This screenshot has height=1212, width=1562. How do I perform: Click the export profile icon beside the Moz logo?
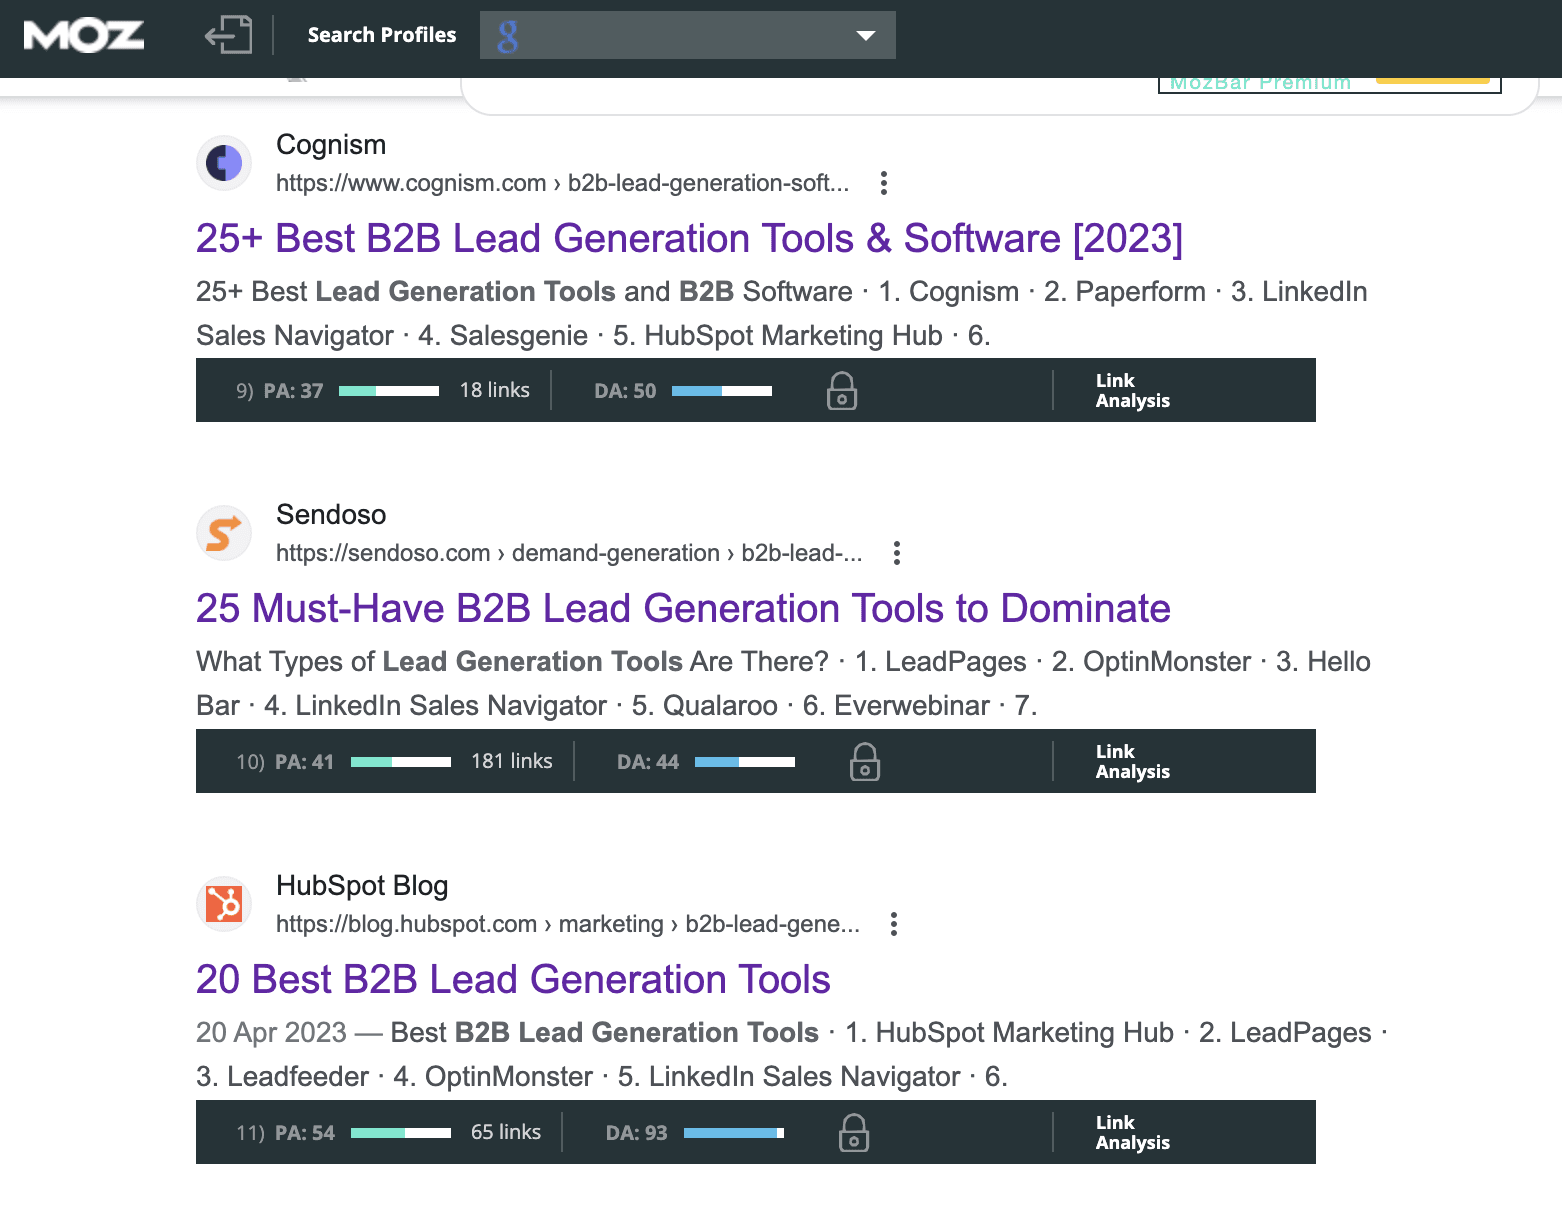[228, 35]
